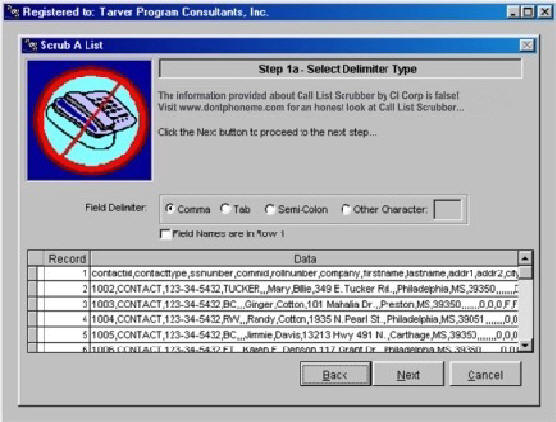
Task: Click the main window title bar icon
Action: tap(13, 11)
